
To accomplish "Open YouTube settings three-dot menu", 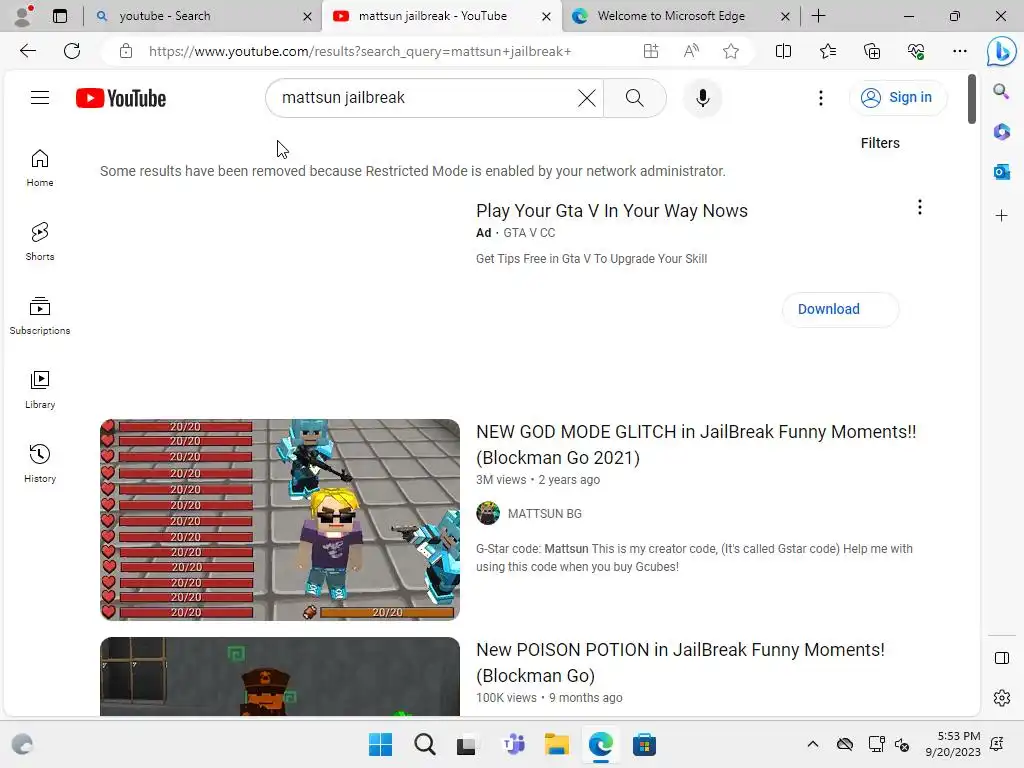I will 820,98.
